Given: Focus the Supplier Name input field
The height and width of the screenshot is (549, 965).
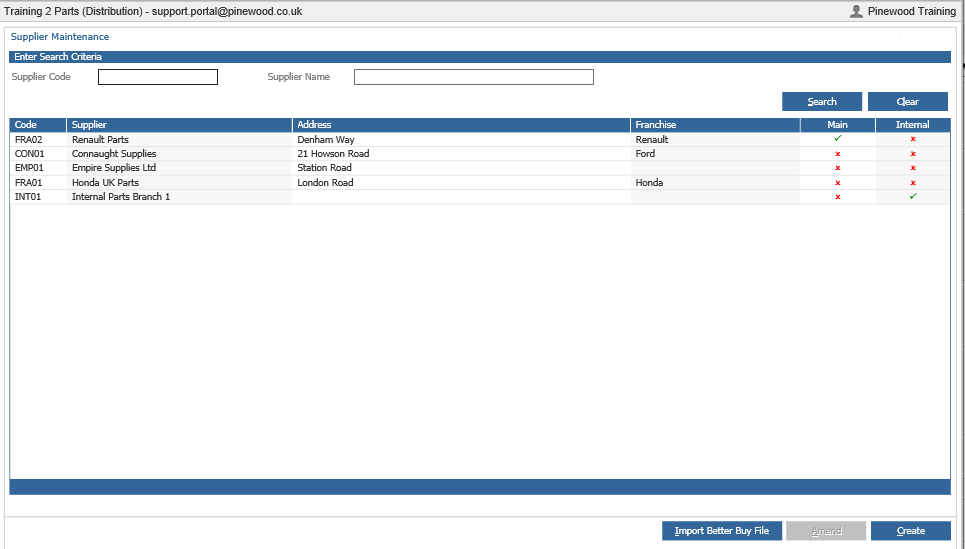Looking at the screenshot, I should 474,77.
